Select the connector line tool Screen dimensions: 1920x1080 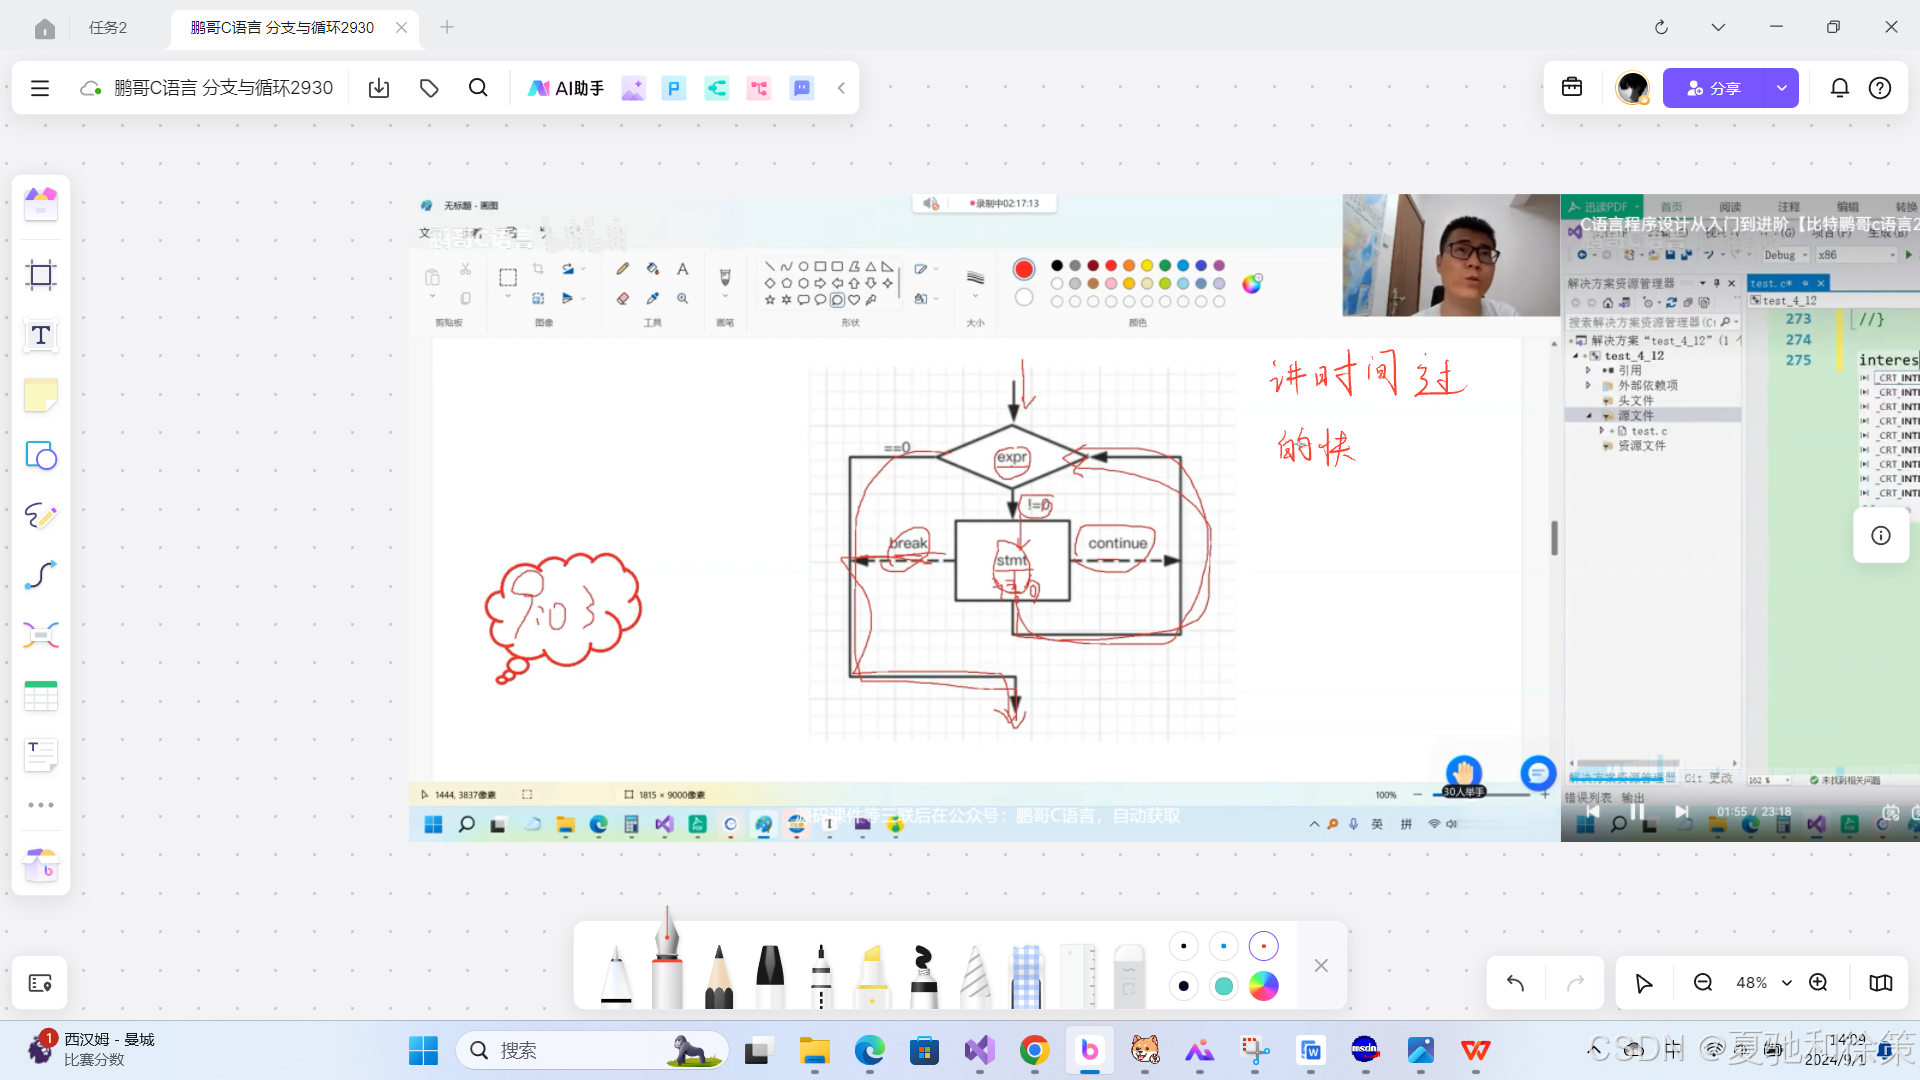[41, 576]
